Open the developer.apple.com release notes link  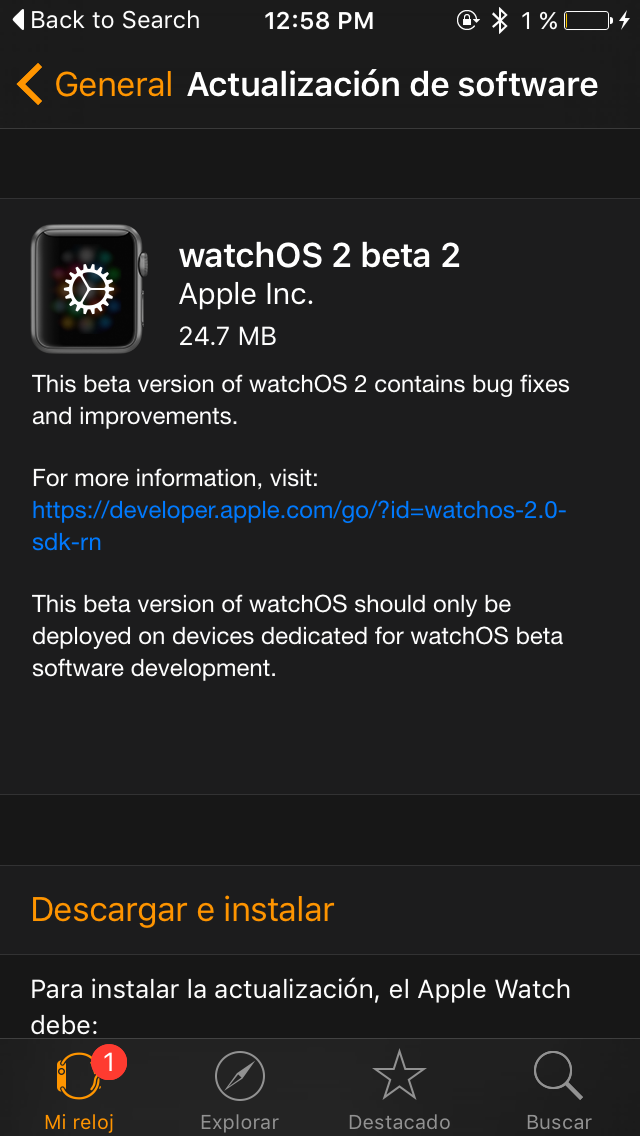299,526
